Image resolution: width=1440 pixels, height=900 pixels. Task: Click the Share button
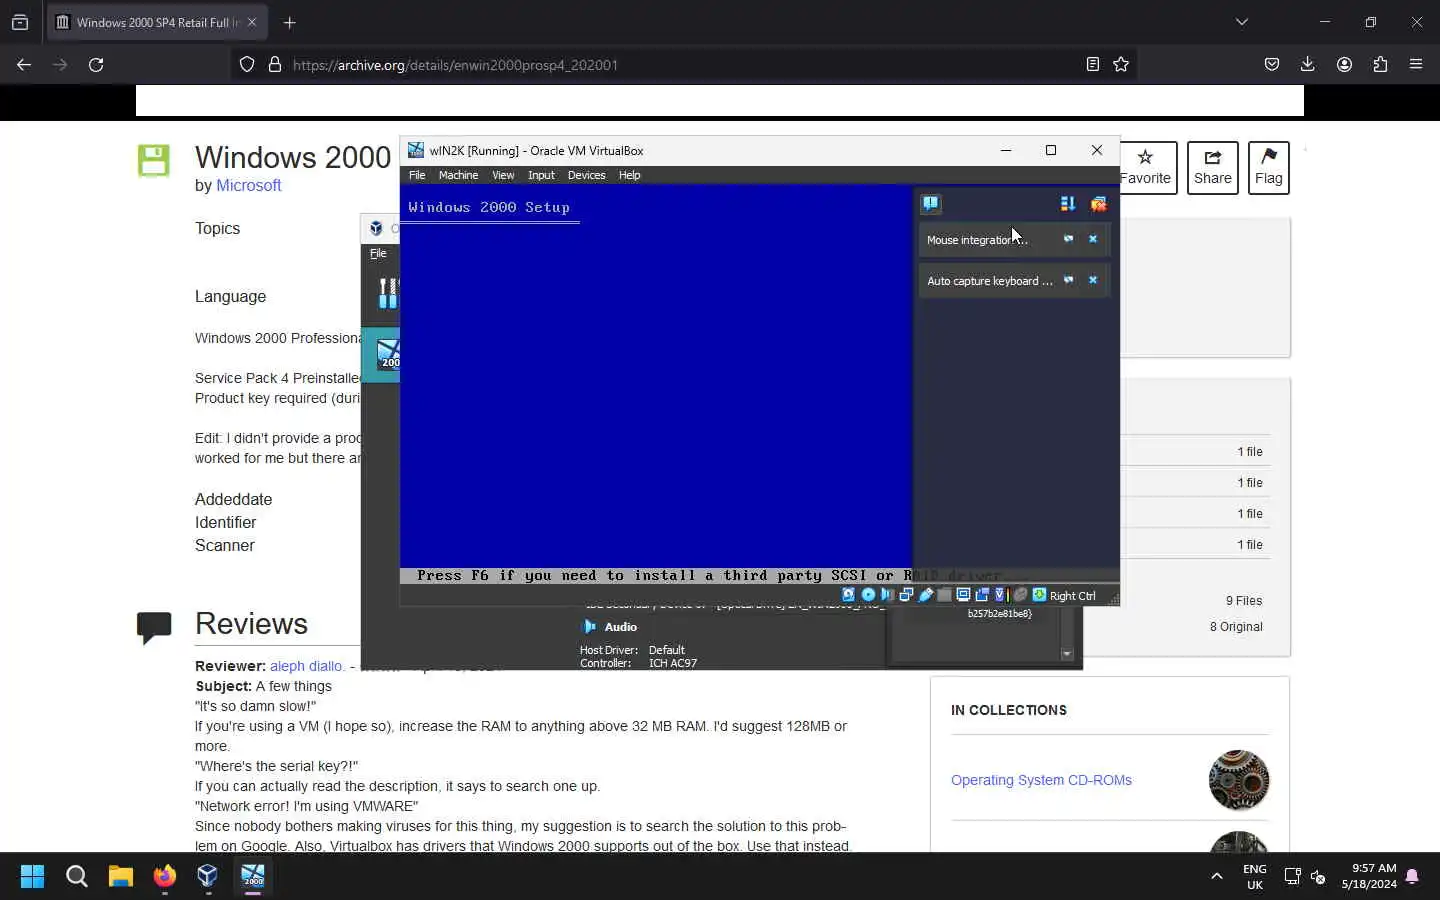[x=1213, y=168]
